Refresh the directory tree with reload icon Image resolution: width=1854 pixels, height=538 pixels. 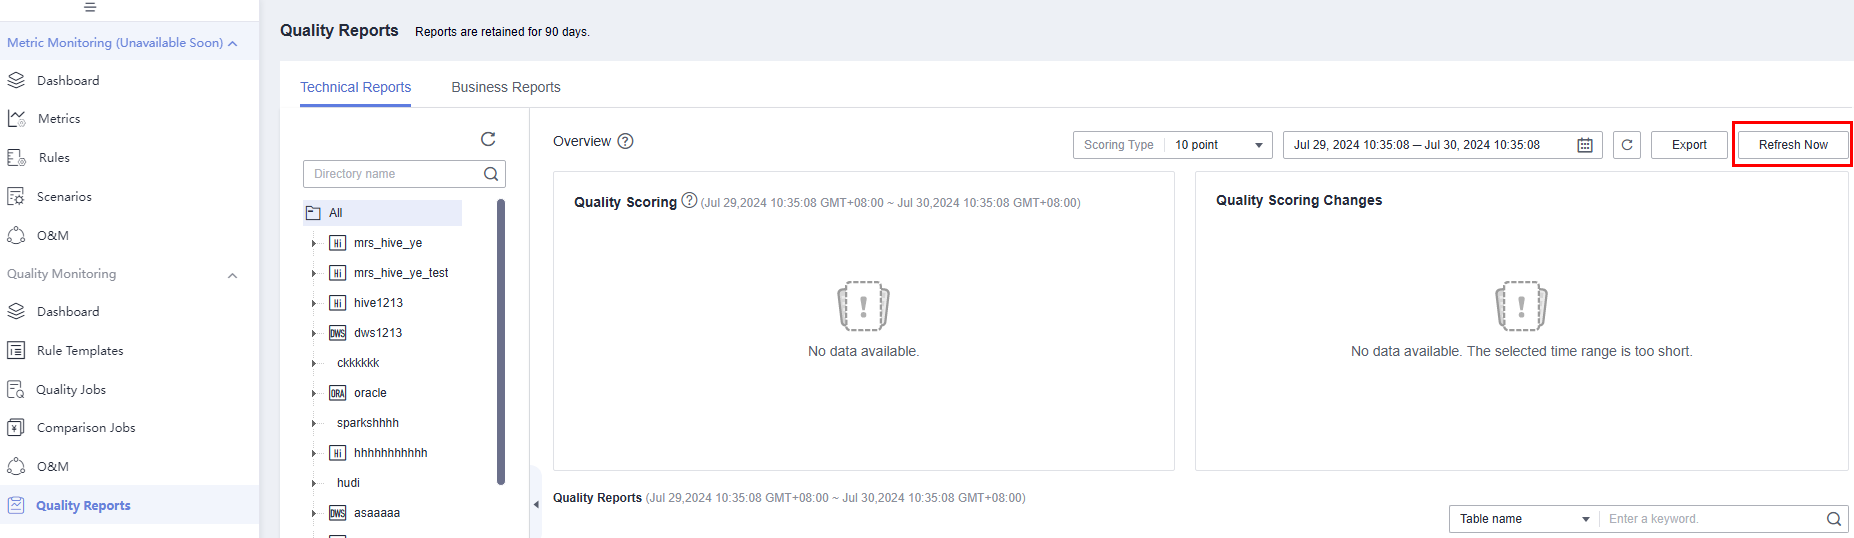[x=488, y=139]
